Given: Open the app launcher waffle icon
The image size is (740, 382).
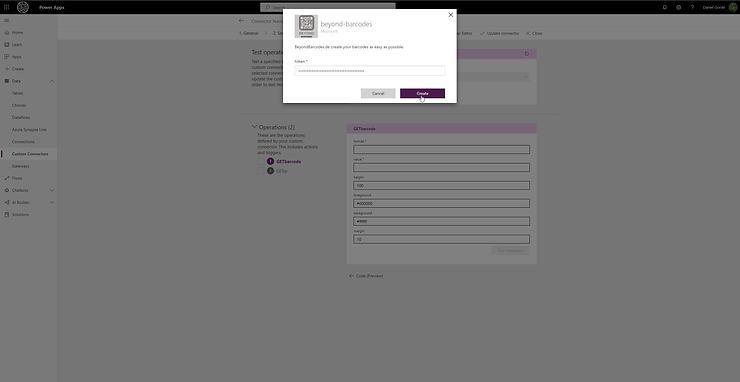Looking at the screenshot, I should click(7, 7).
